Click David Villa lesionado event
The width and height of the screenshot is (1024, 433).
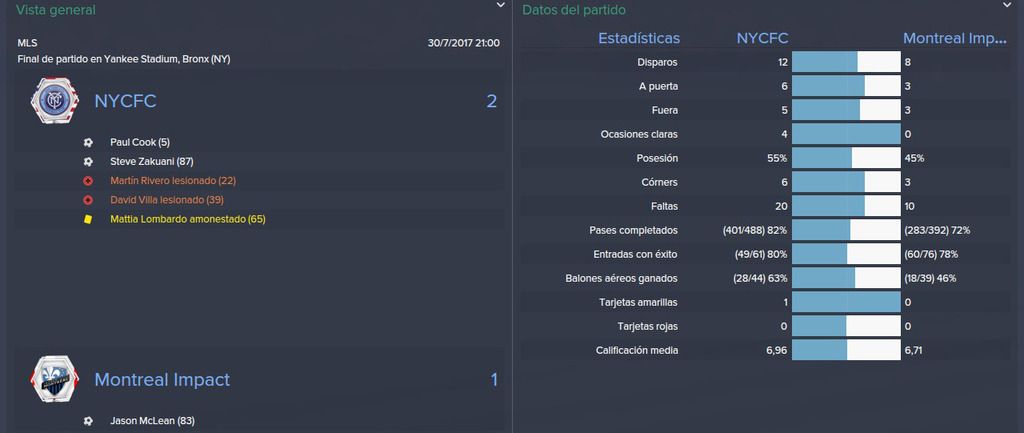(167, 200)
